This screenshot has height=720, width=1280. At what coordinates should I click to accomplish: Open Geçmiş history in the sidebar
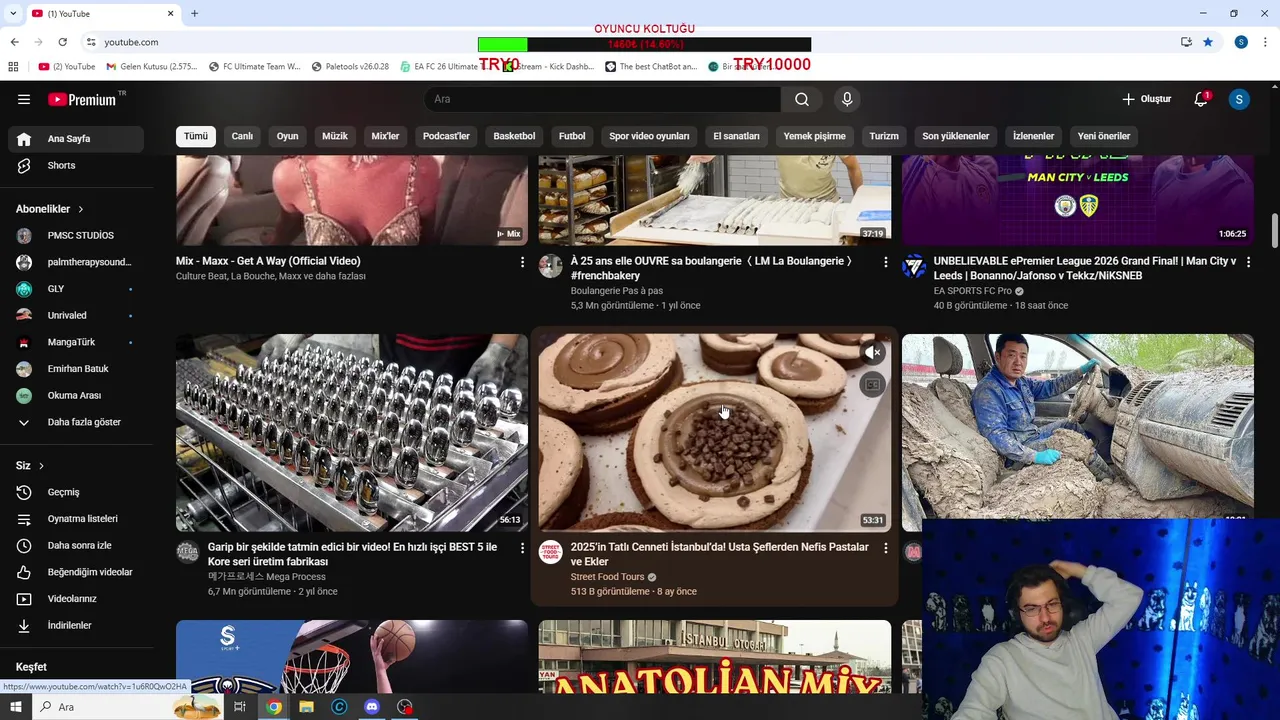click(76, 492)
